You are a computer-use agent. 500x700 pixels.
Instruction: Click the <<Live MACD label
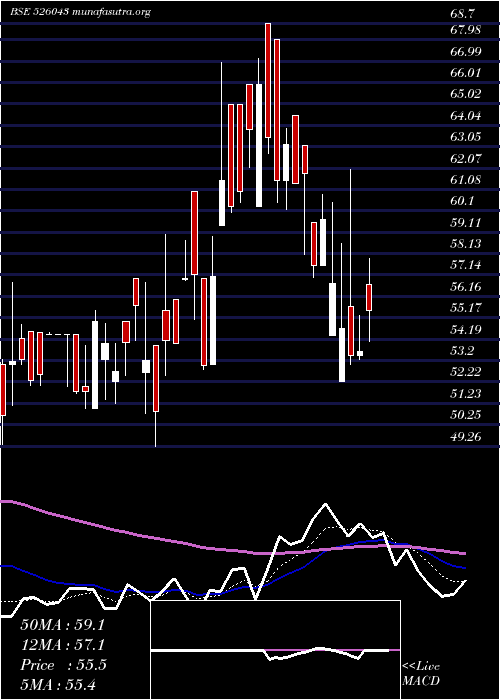click(421, 674)
